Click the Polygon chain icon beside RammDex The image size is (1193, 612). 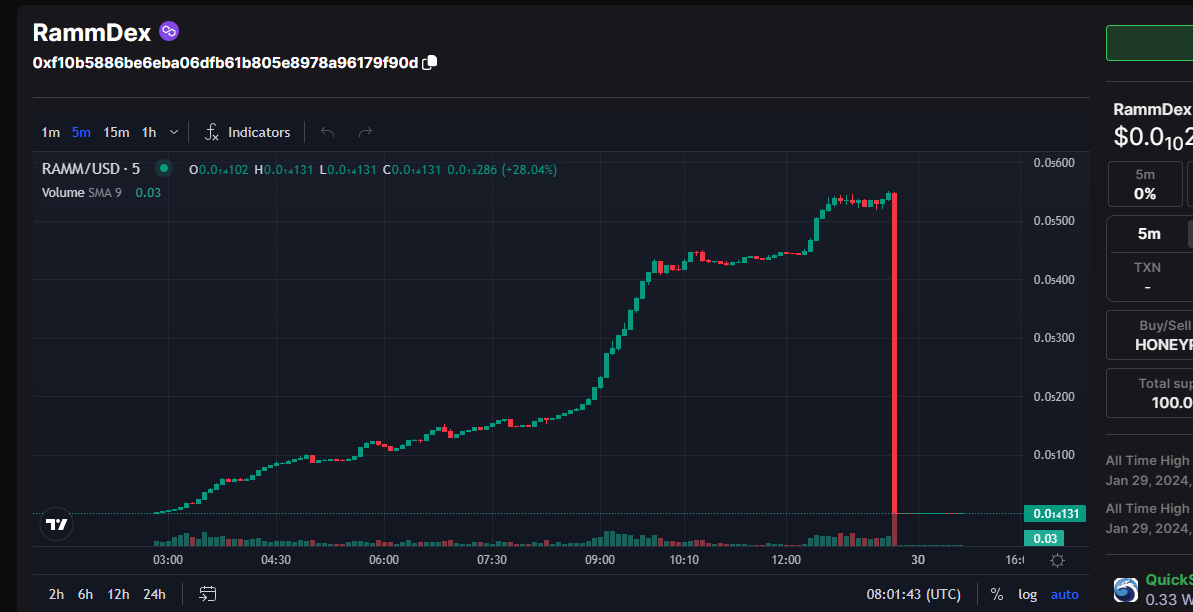169,32
